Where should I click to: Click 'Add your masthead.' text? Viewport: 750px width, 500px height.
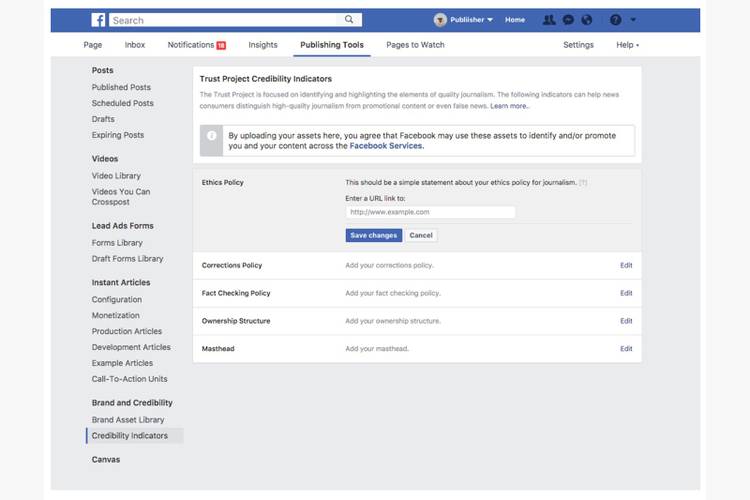pyautogui.click(x=377, y=349)
